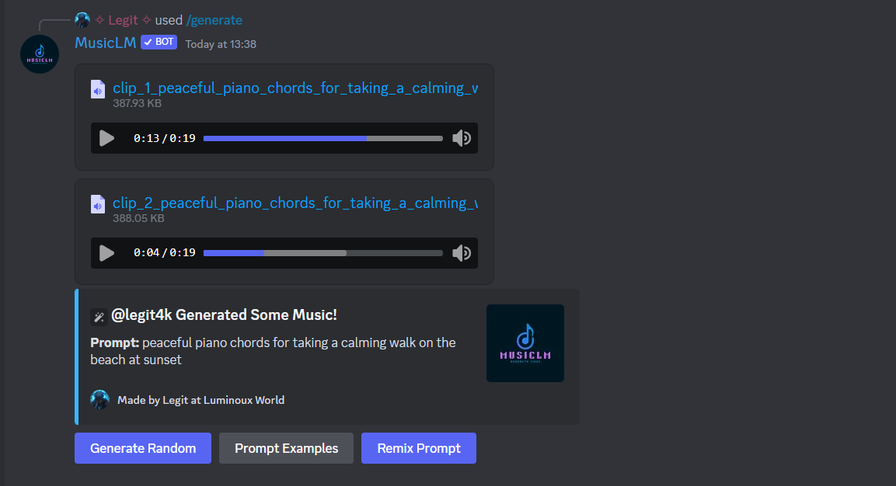Viewport: 896px width, 486px height.
Task: Open the MusicLM logo thumbnail in the embed
Action: click(525, 343)
